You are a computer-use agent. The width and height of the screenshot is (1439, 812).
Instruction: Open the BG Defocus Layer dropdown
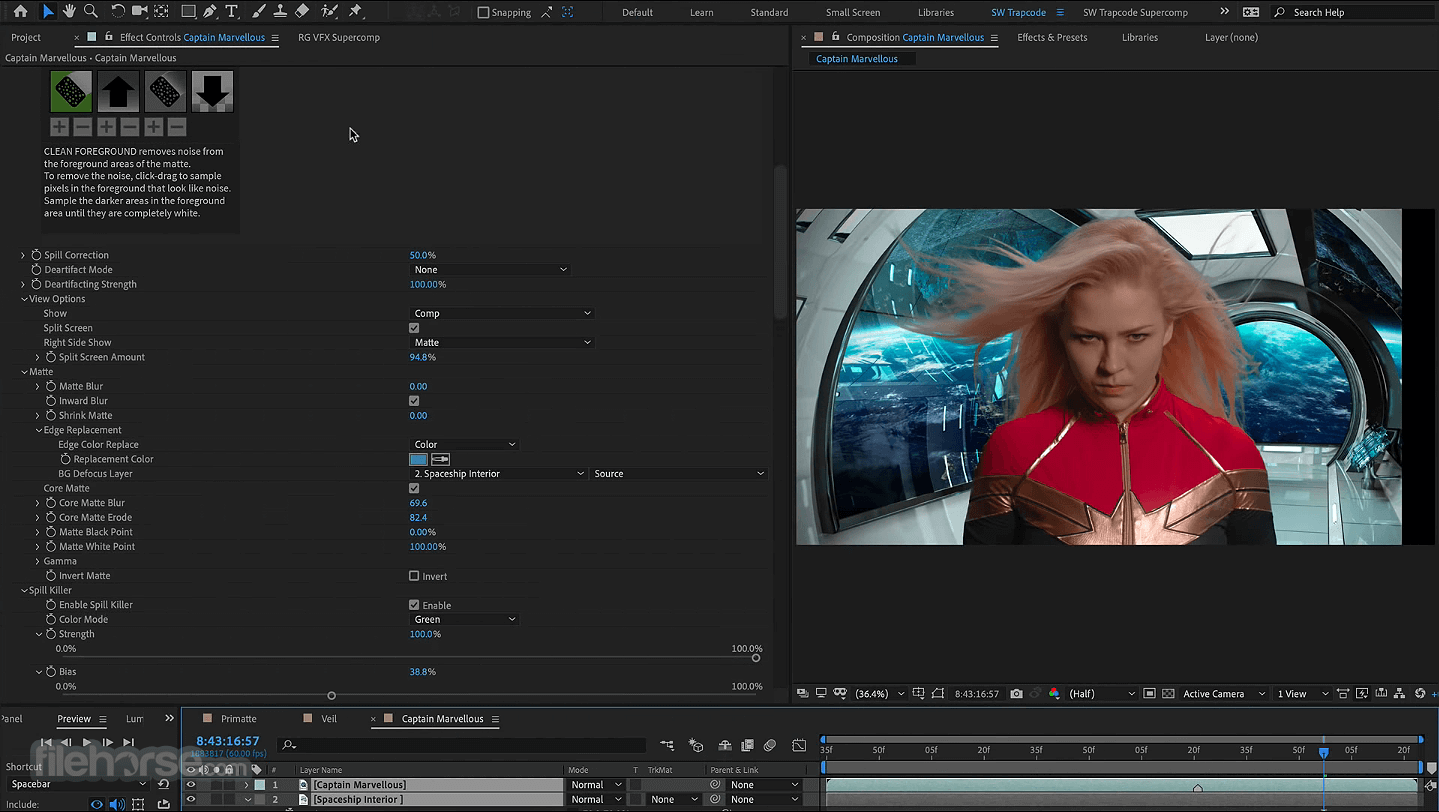click(498, 474)
